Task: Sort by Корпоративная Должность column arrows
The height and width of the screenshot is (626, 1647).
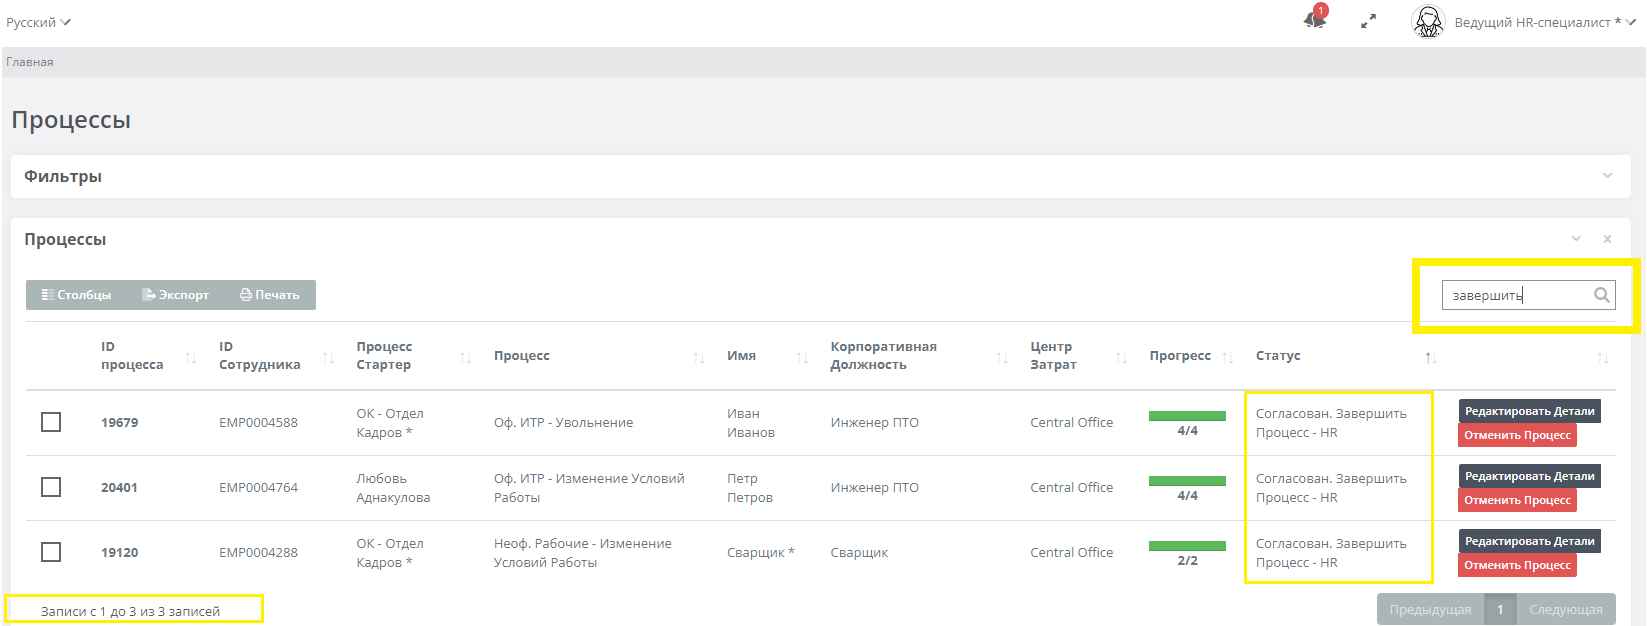Action: pyautogui.click(x=1002, y=357)
